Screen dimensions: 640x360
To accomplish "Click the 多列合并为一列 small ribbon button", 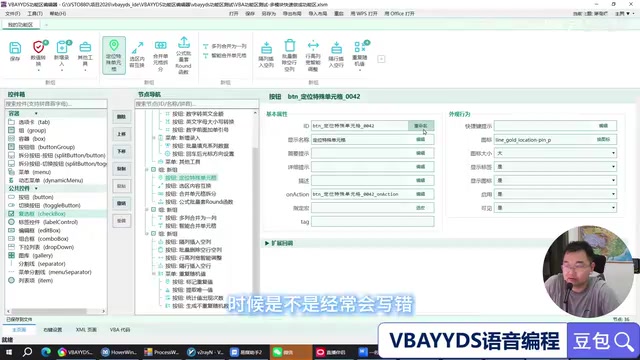I will [225, 47].
